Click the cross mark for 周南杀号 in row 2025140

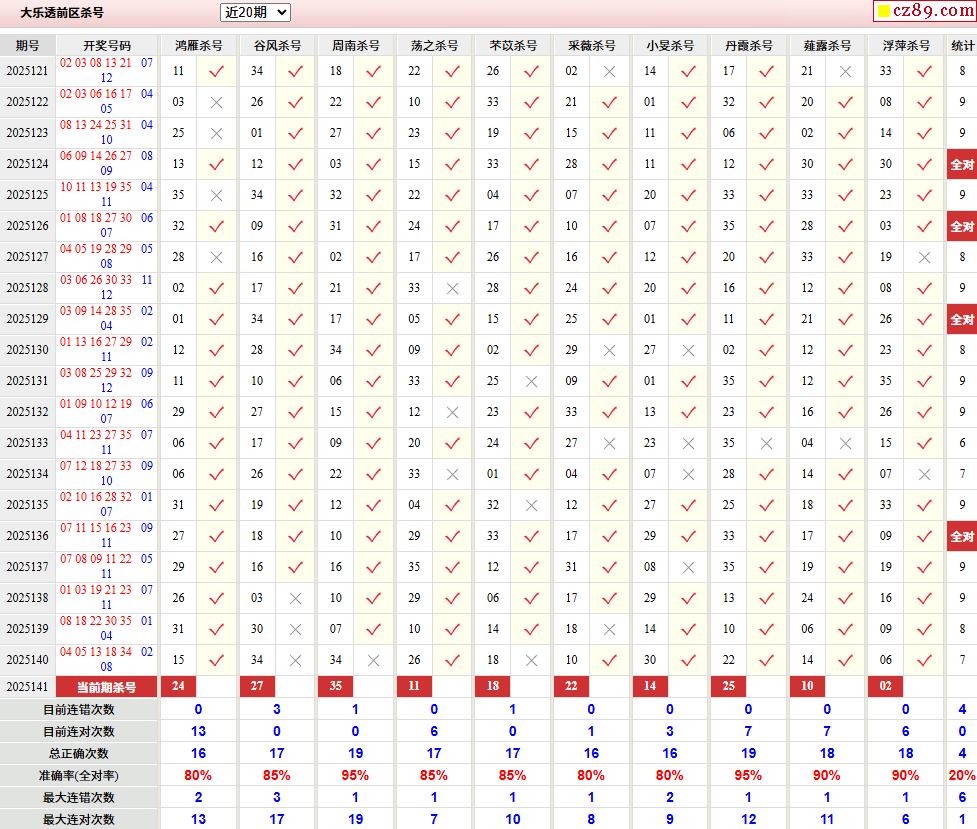click(x=373, y=660)
